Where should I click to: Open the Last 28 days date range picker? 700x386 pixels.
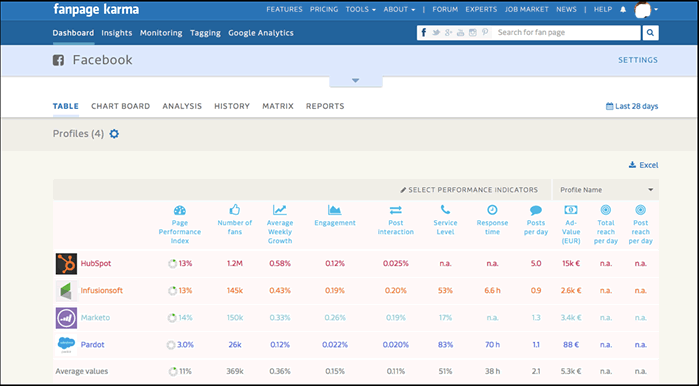pos(632,106)
